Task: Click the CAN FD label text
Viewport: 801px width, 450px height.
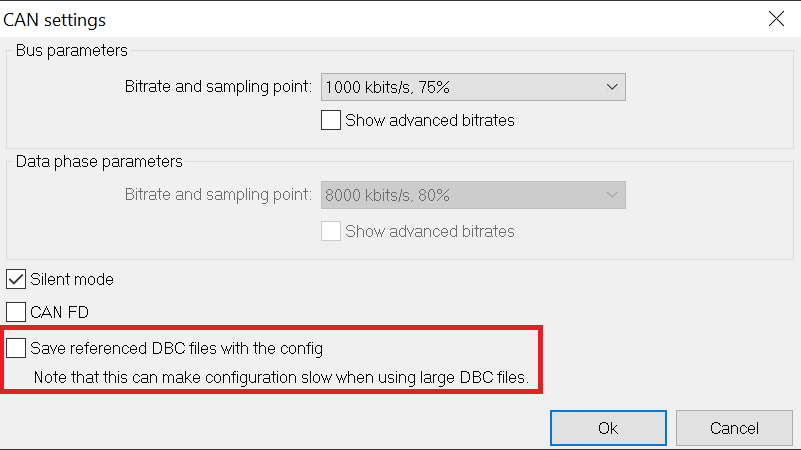Action: tap(59, 312)
